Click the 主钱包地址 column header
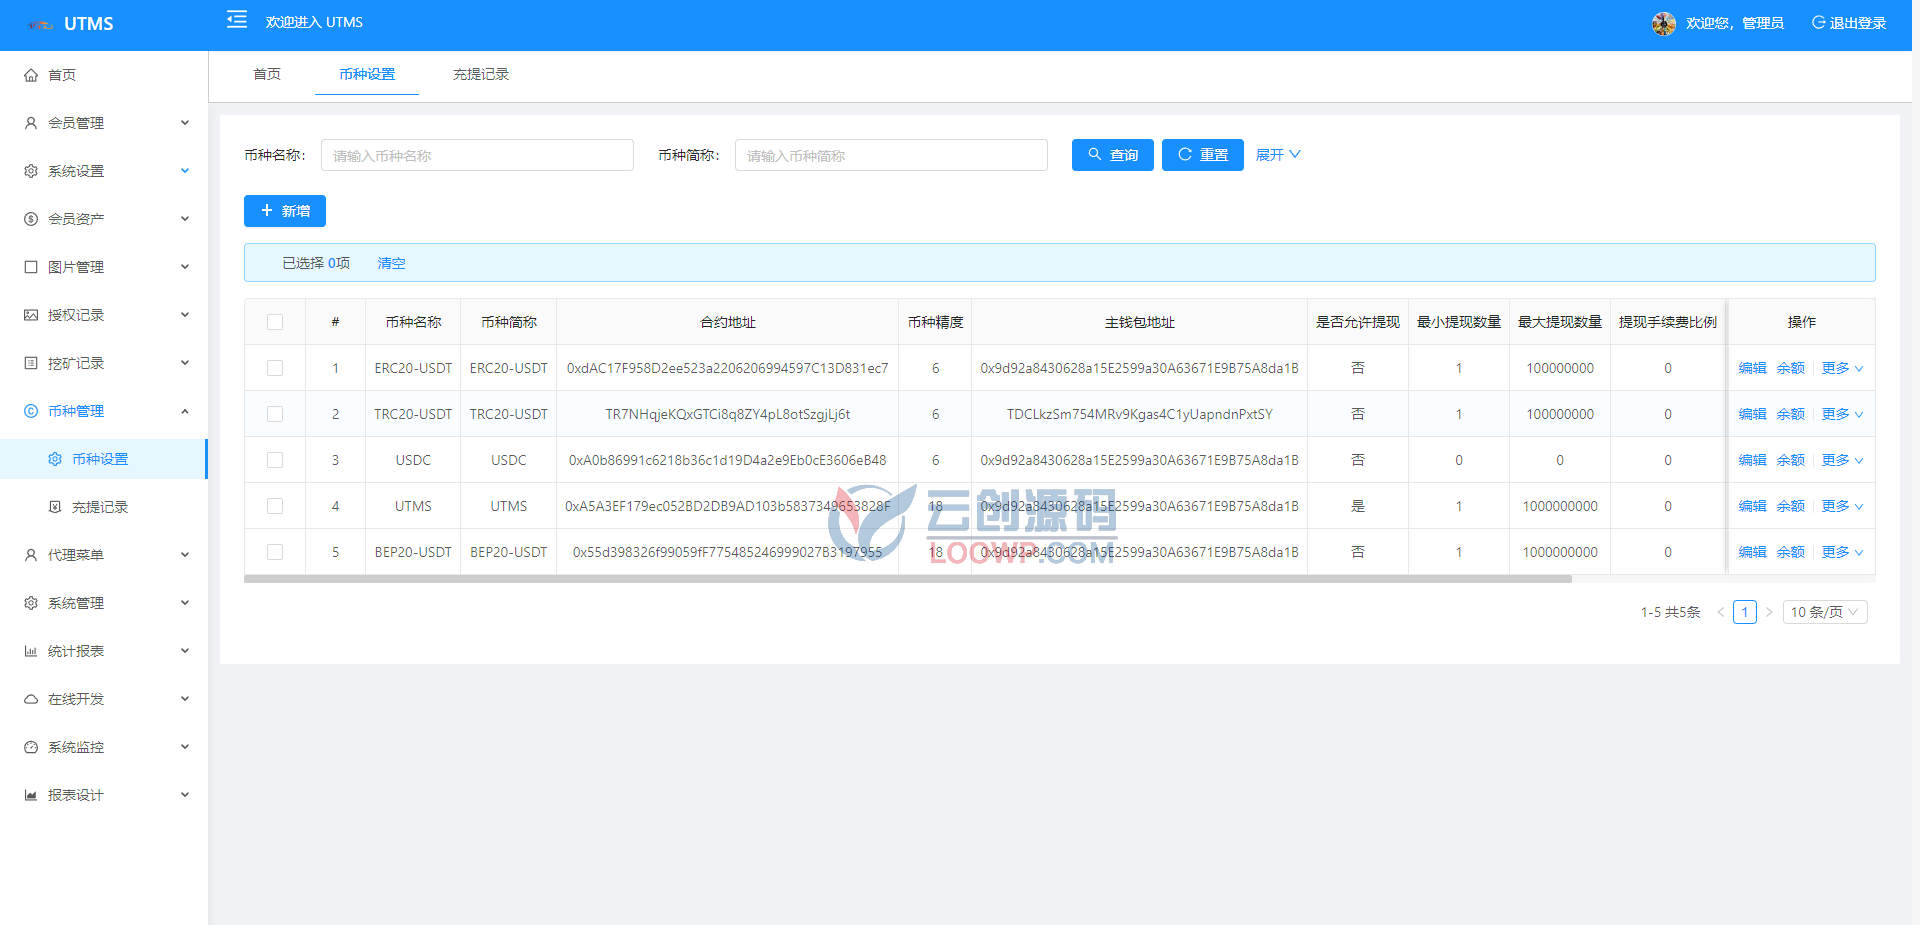Image resolution: width=1920 pixels, height=925 pixels. click(x=1140, y=322)
